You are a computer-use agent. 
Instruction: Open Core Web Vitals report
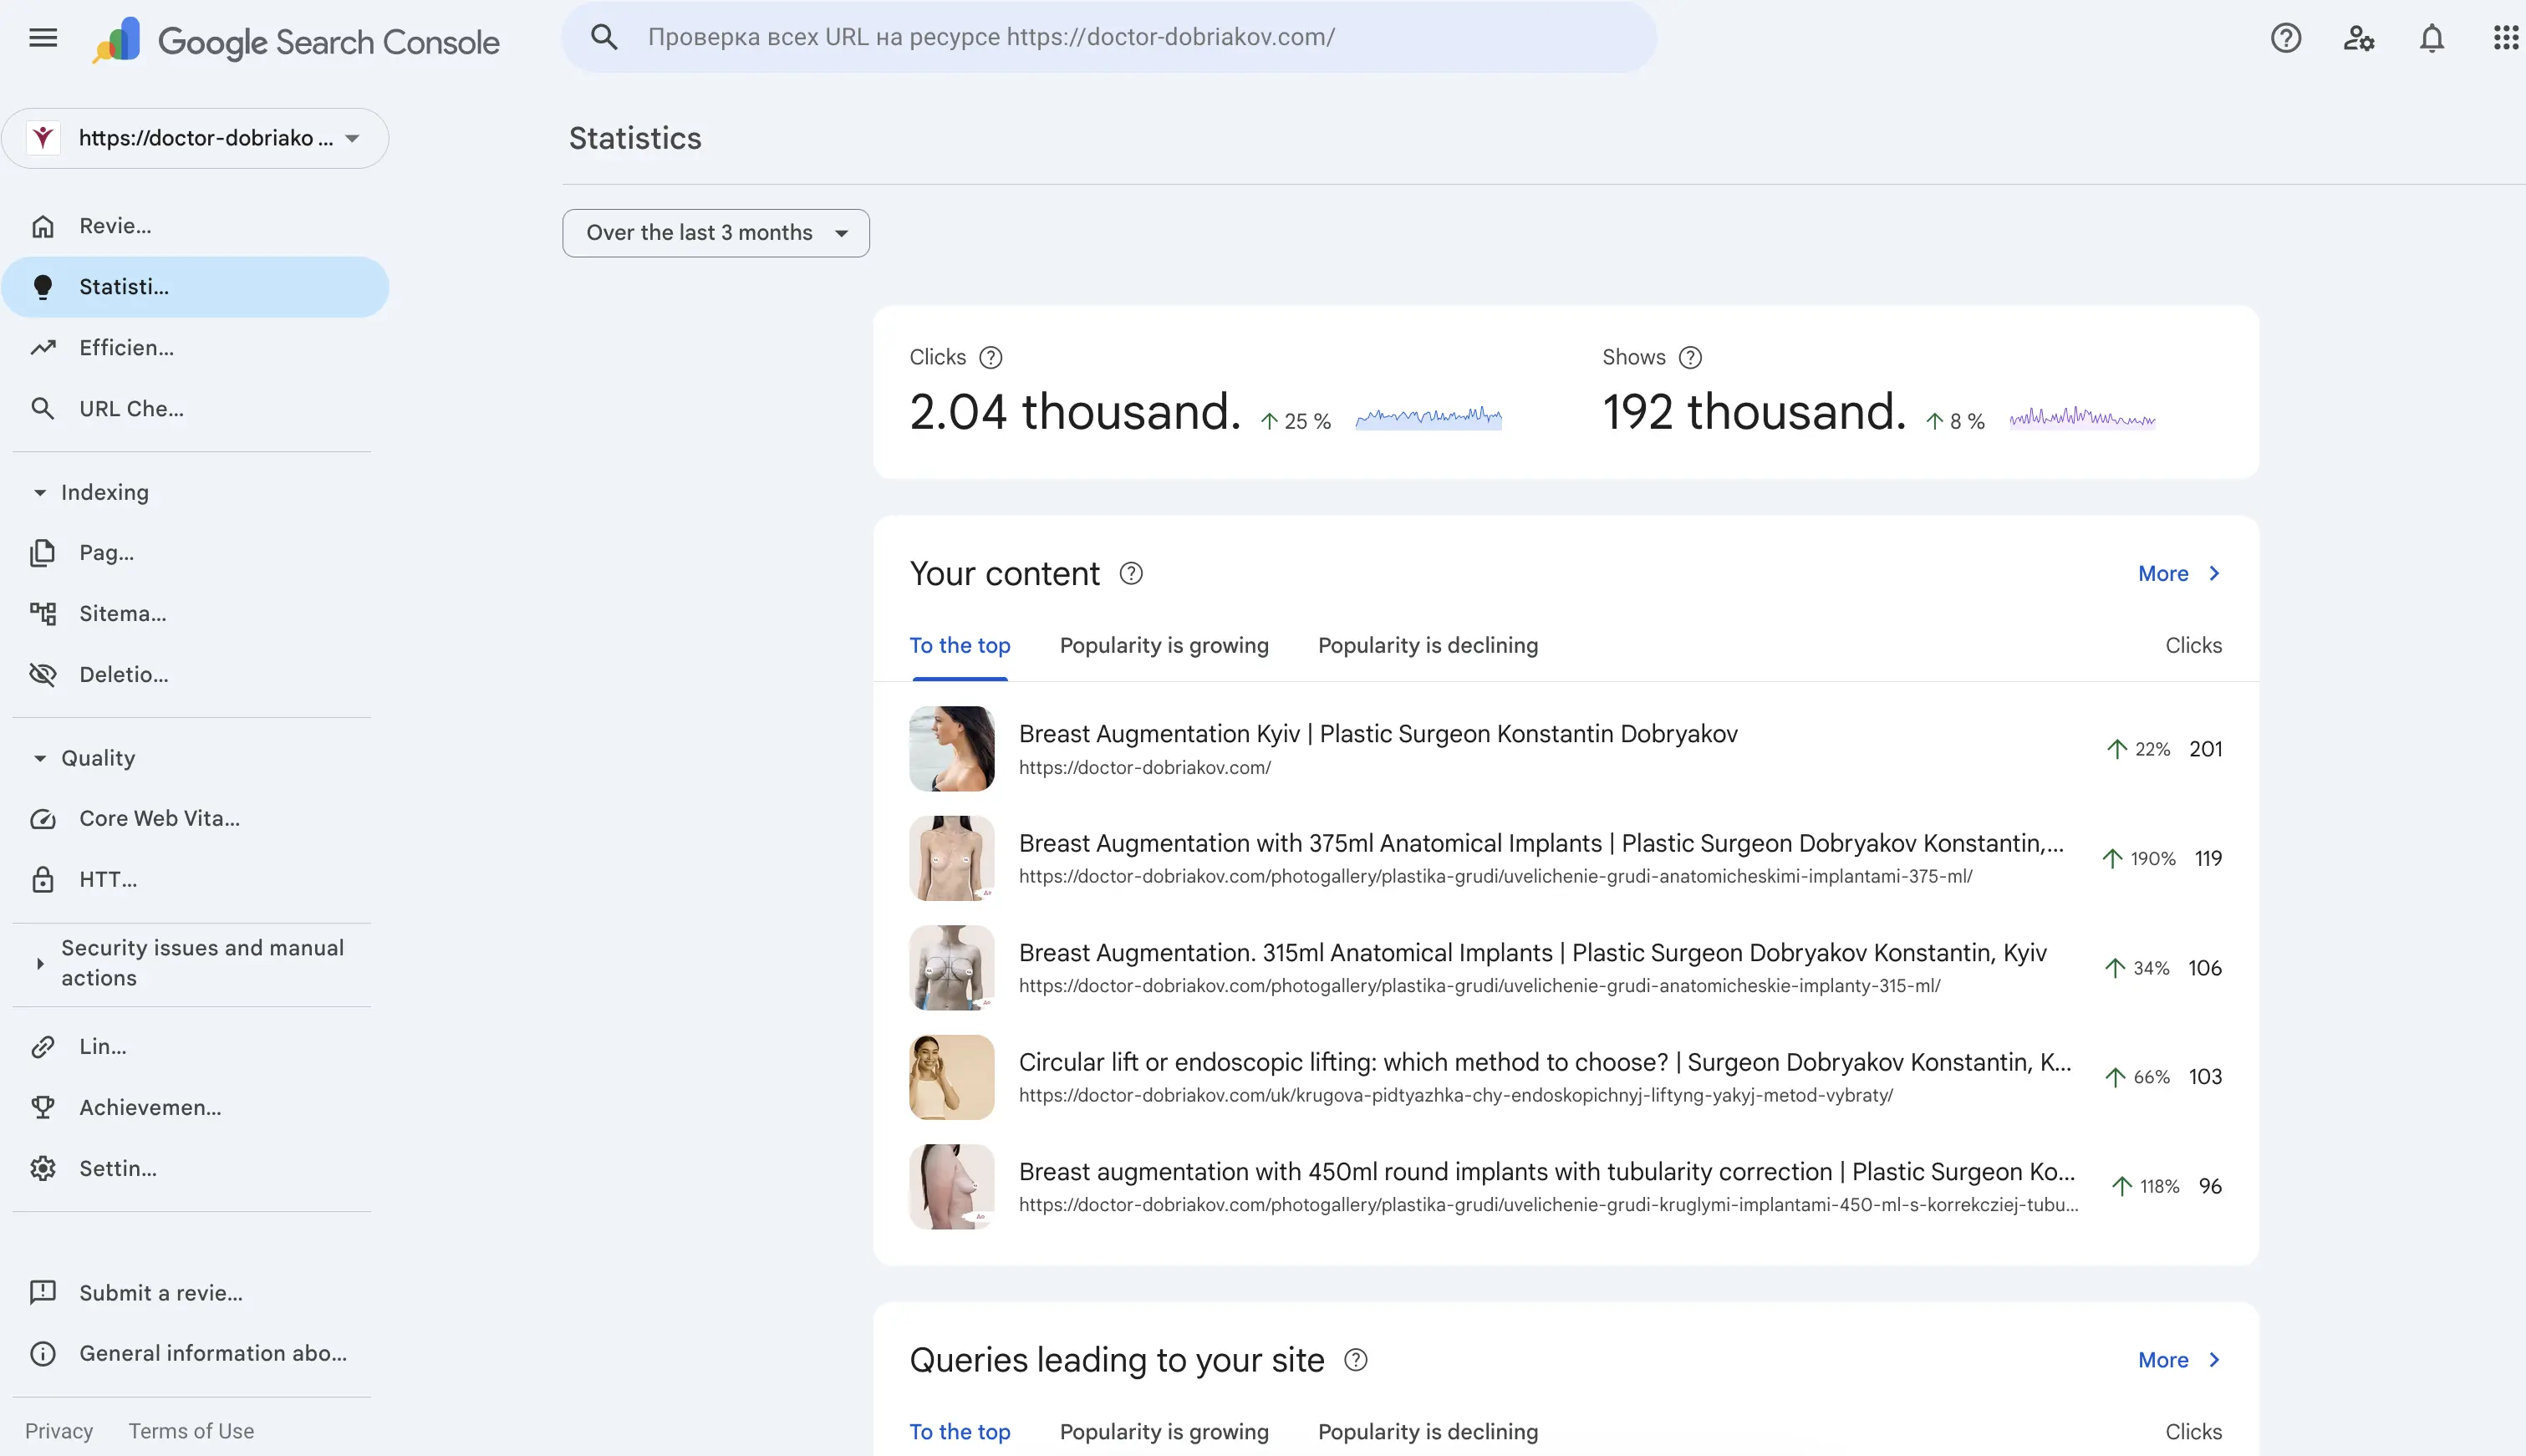tap(159, 819)
